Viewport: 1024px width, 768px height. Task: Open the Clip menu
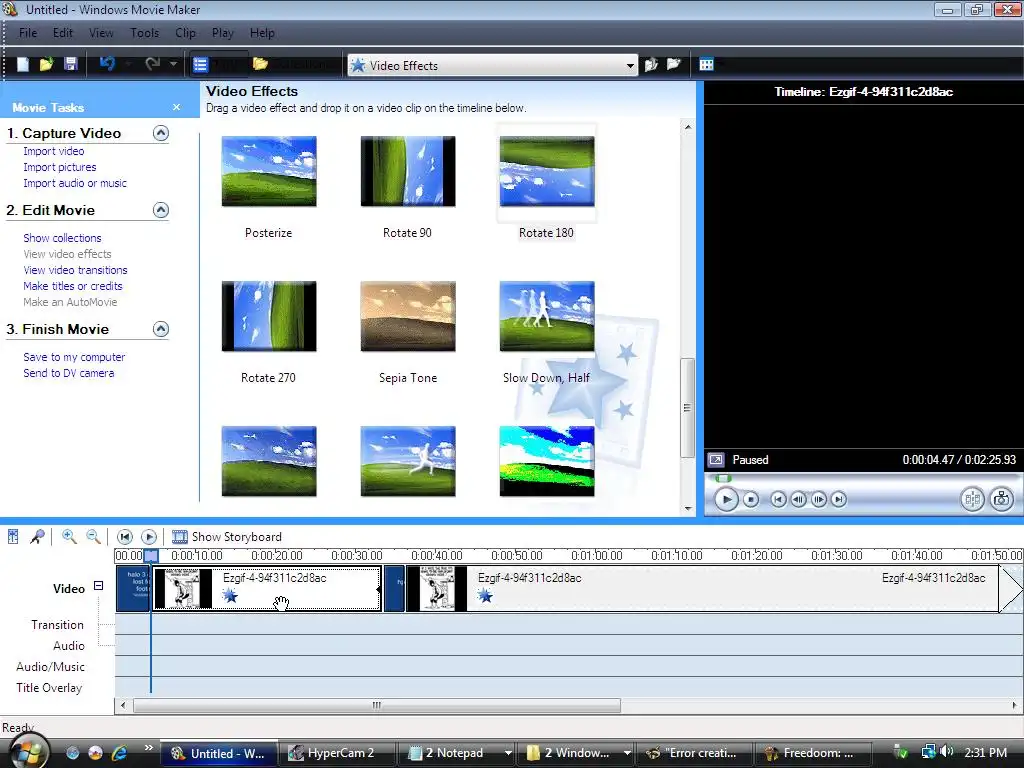tap(185, 33)
